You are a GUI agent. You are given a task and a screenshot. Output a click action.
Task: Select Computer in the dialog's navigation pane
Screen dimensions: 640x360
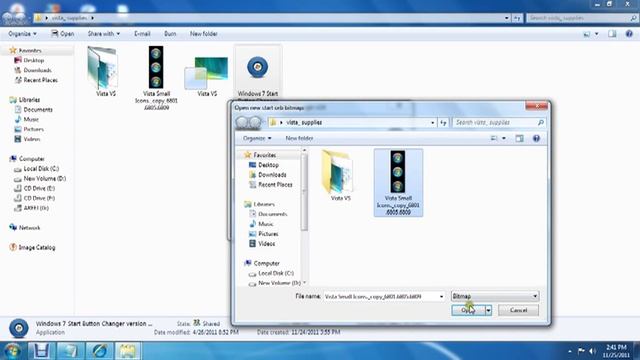[x=266, y=263]
